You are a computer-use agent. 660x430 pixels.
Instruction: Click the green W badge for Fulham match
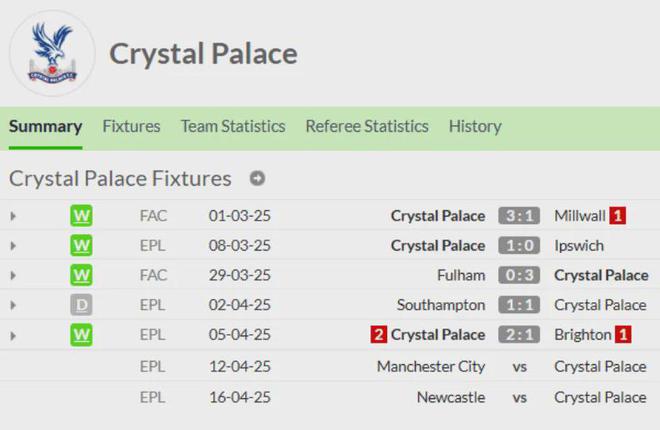coord(82,275)
